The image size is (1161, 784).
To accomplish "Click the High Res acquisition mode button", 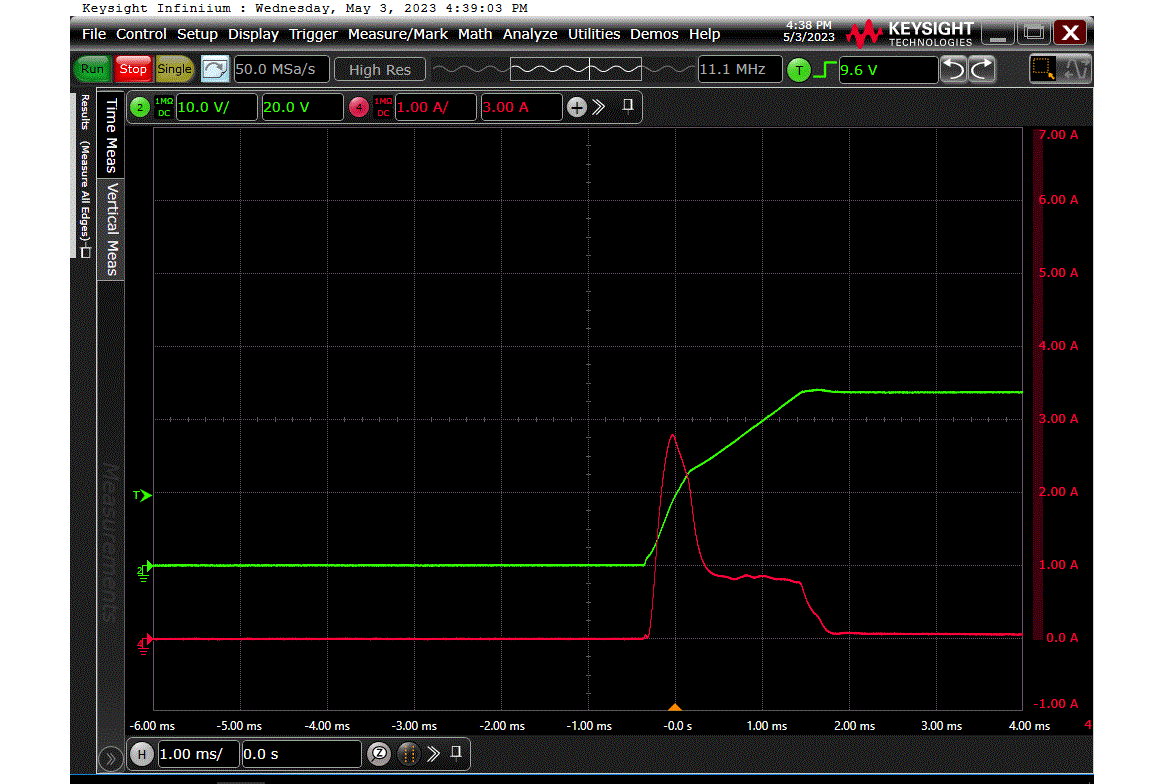I will [379, 69].
